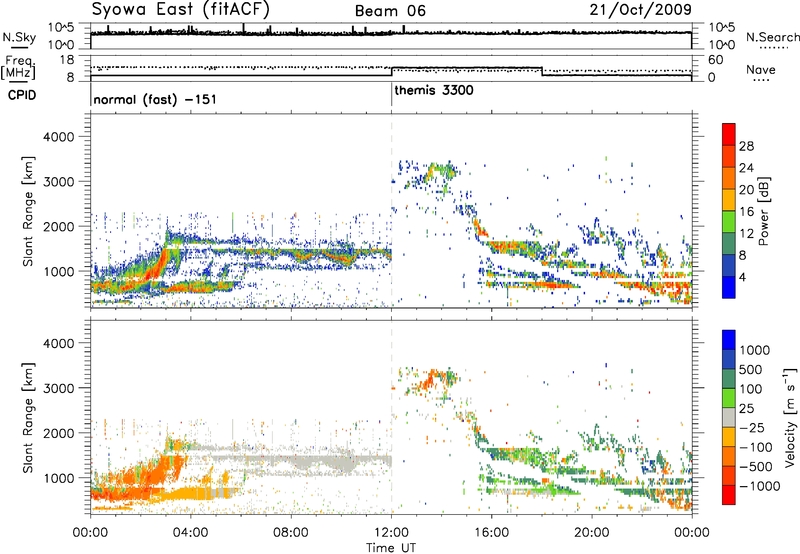800x554 pixels.
Task: Click the -25 tick on velocity colorbar
Action: coord(754,427)
